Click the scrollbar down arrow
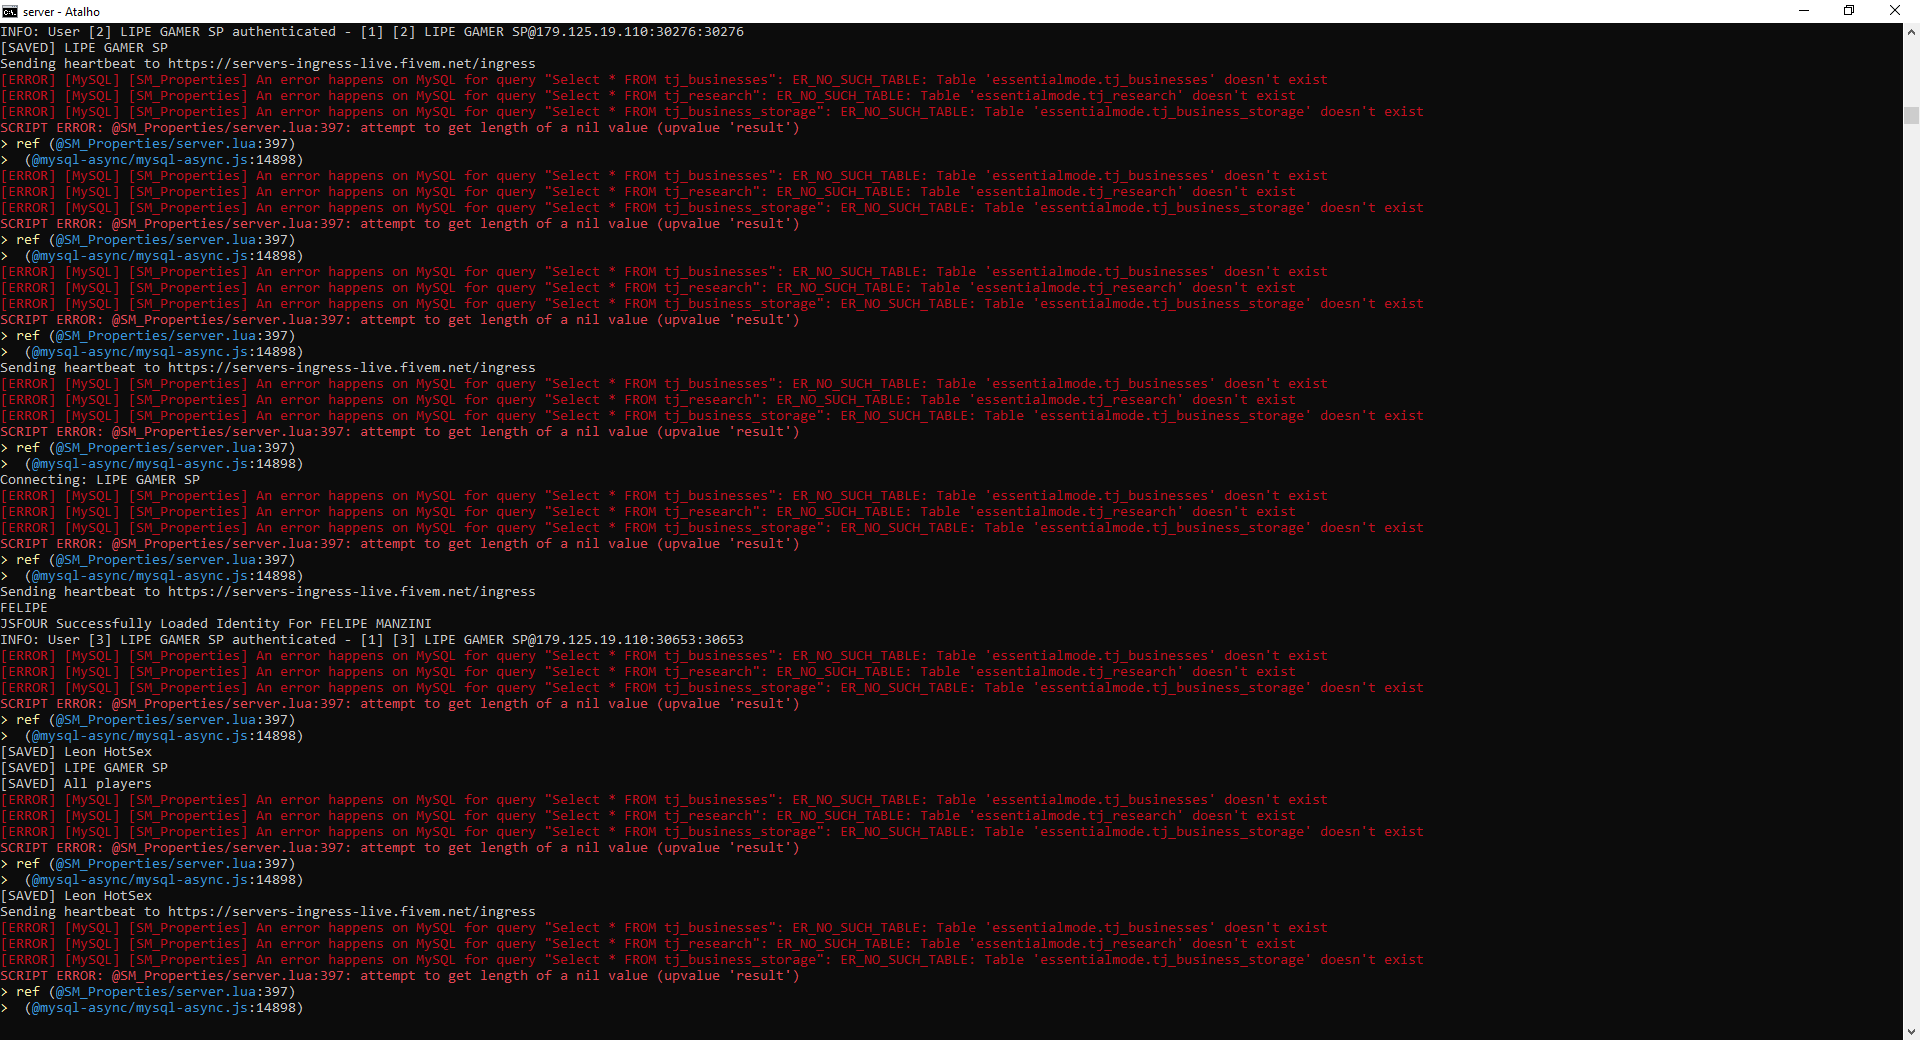1920x1040 pixels. coord(1911,1032)
